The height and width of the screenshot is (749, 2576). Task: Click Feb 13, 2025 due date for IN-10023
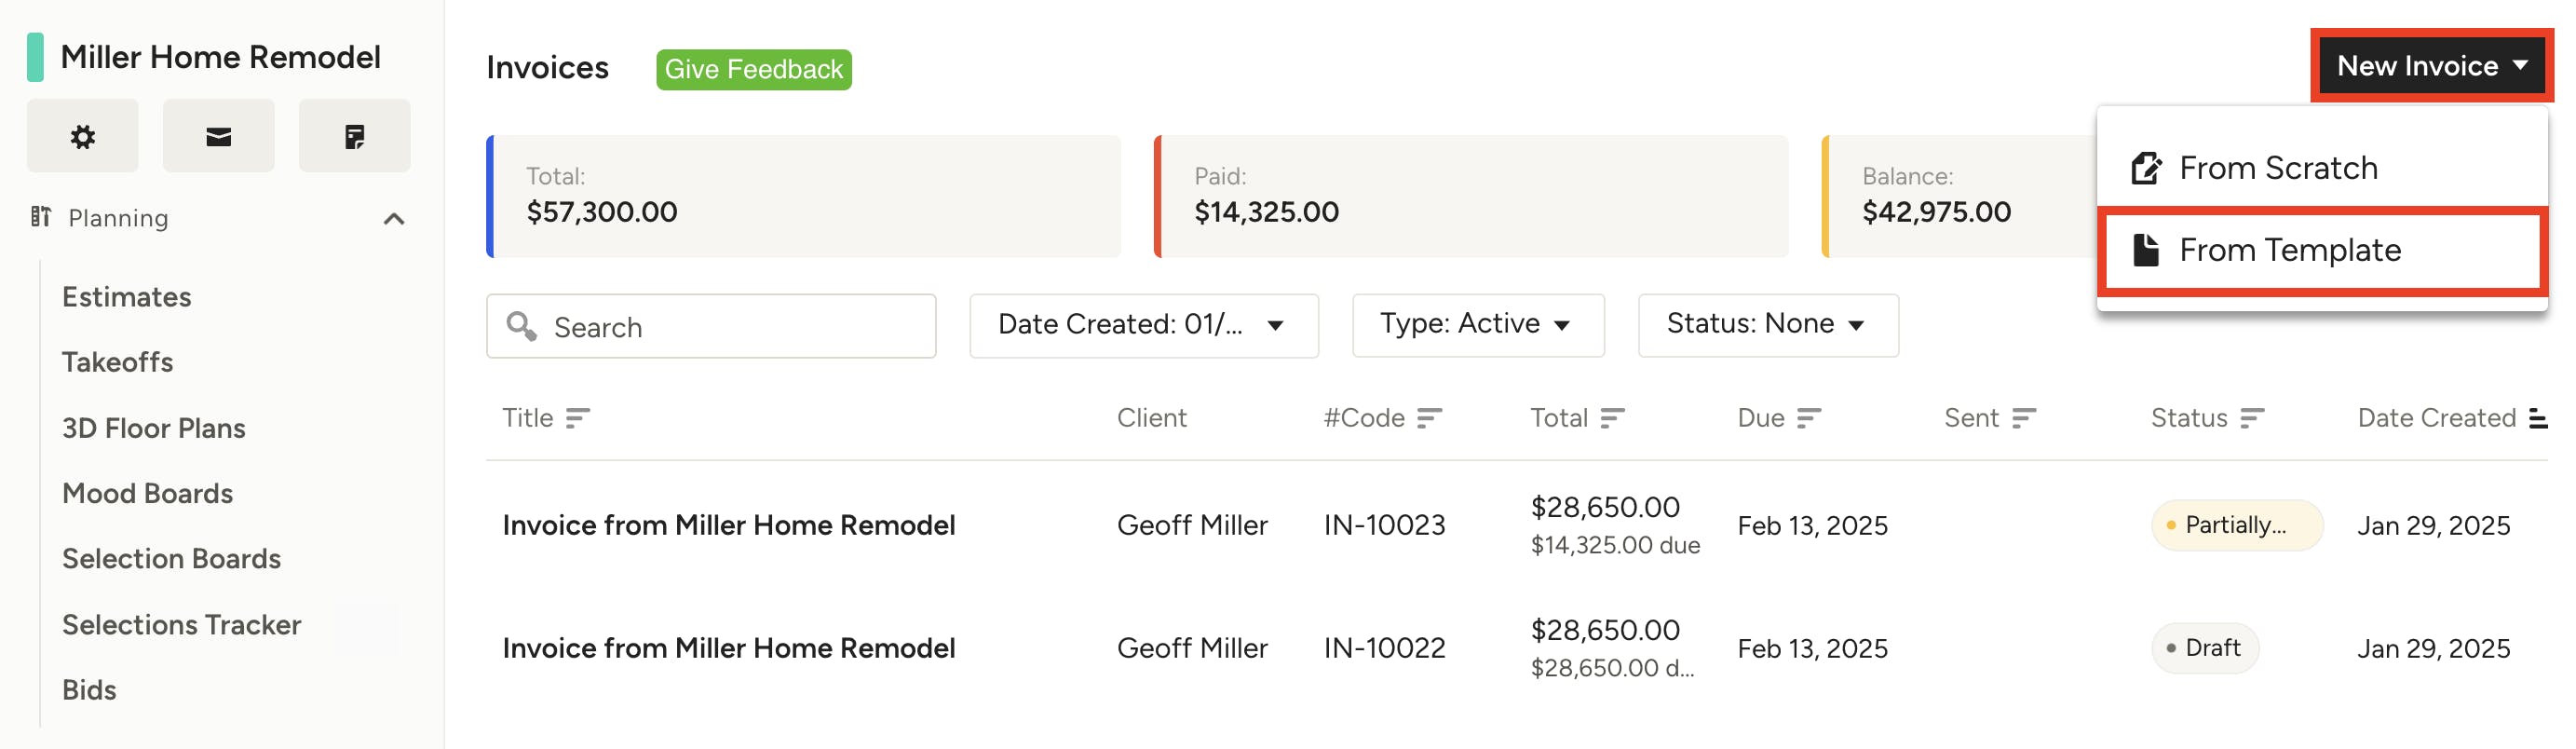click(x=1812, y=525)
